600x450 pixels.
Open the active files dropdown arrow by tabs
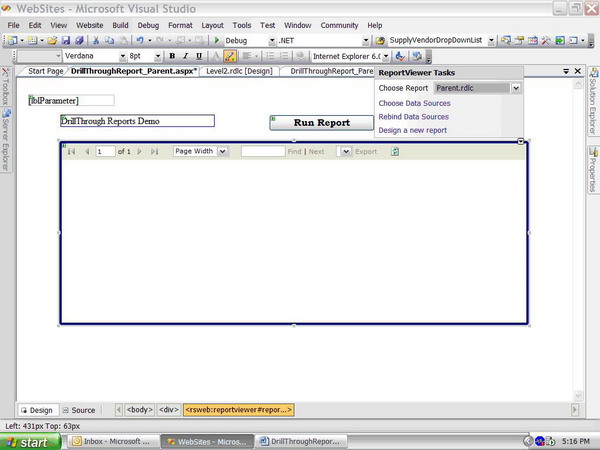click(566, 71)
